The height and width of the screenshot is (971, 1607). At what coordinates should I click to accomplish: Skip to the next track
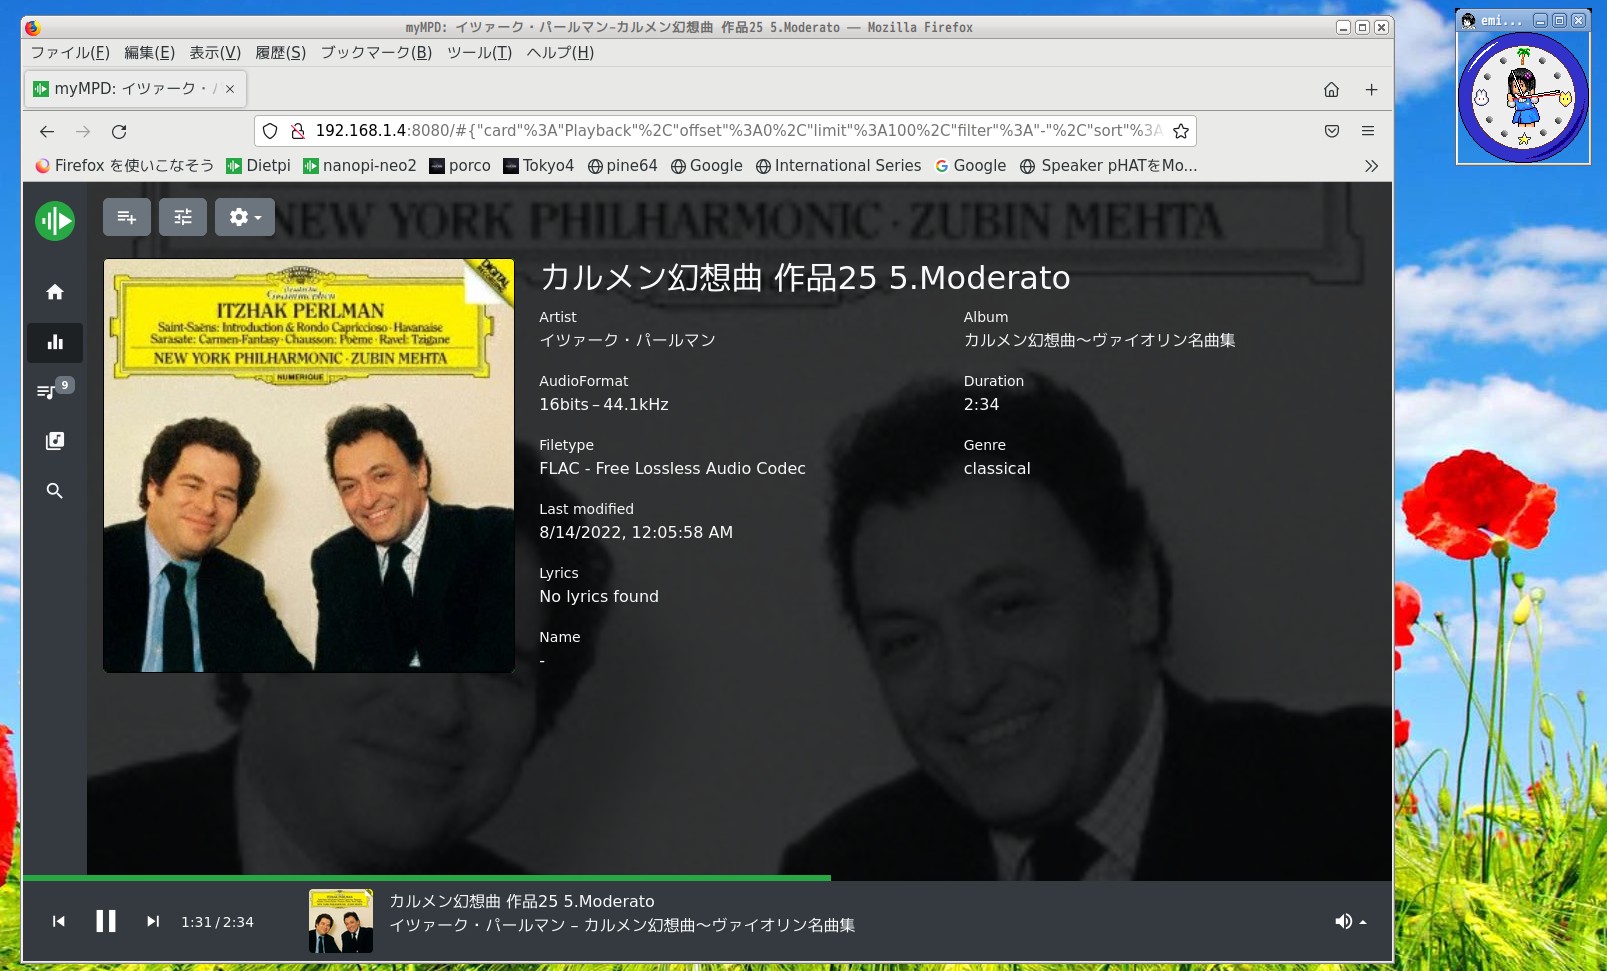point(153,921)
